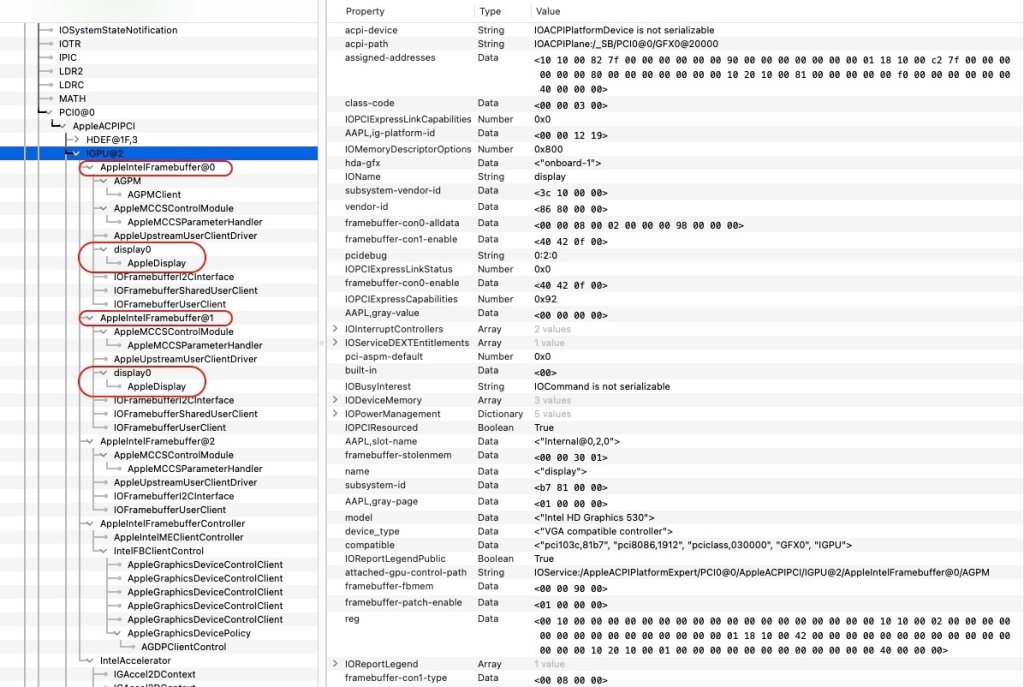Image resolution: width=1024 pixels, height=687 pixels.
Task: Select the subsystem-vendor-id property row
Action: 675,191
